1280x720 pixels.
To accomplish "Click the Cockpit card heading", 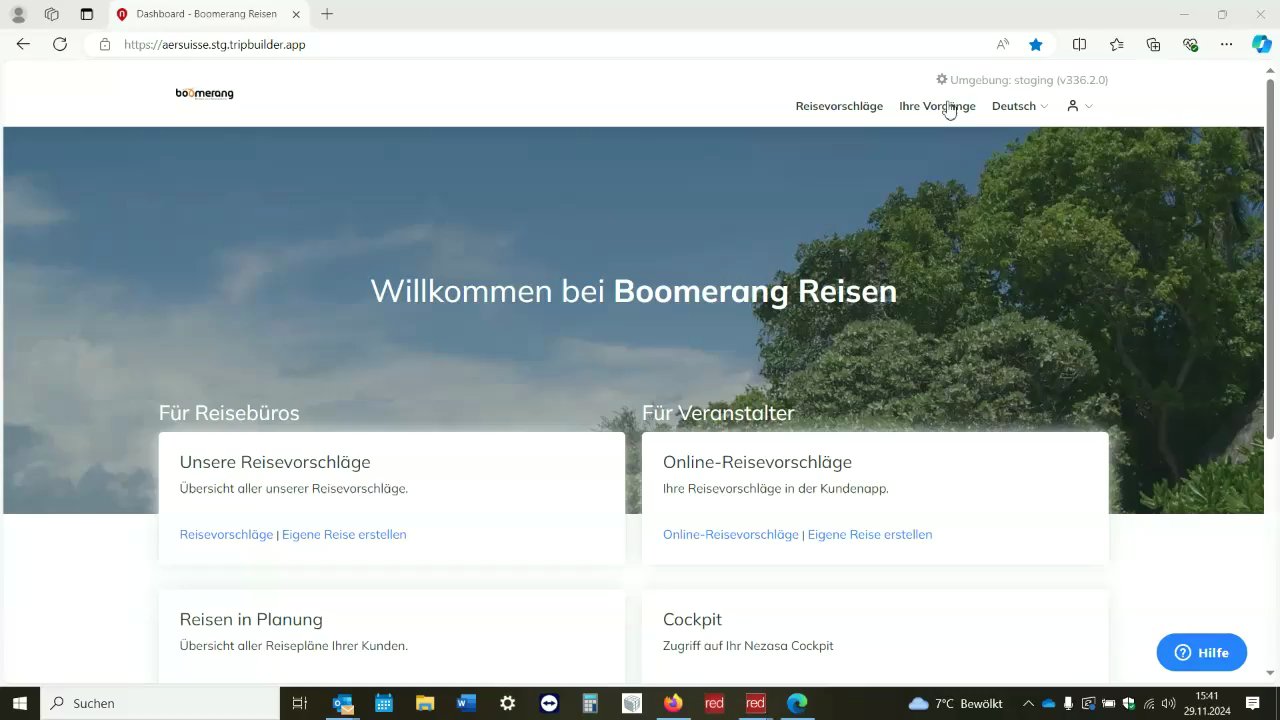I will click(x=692, y=619).
